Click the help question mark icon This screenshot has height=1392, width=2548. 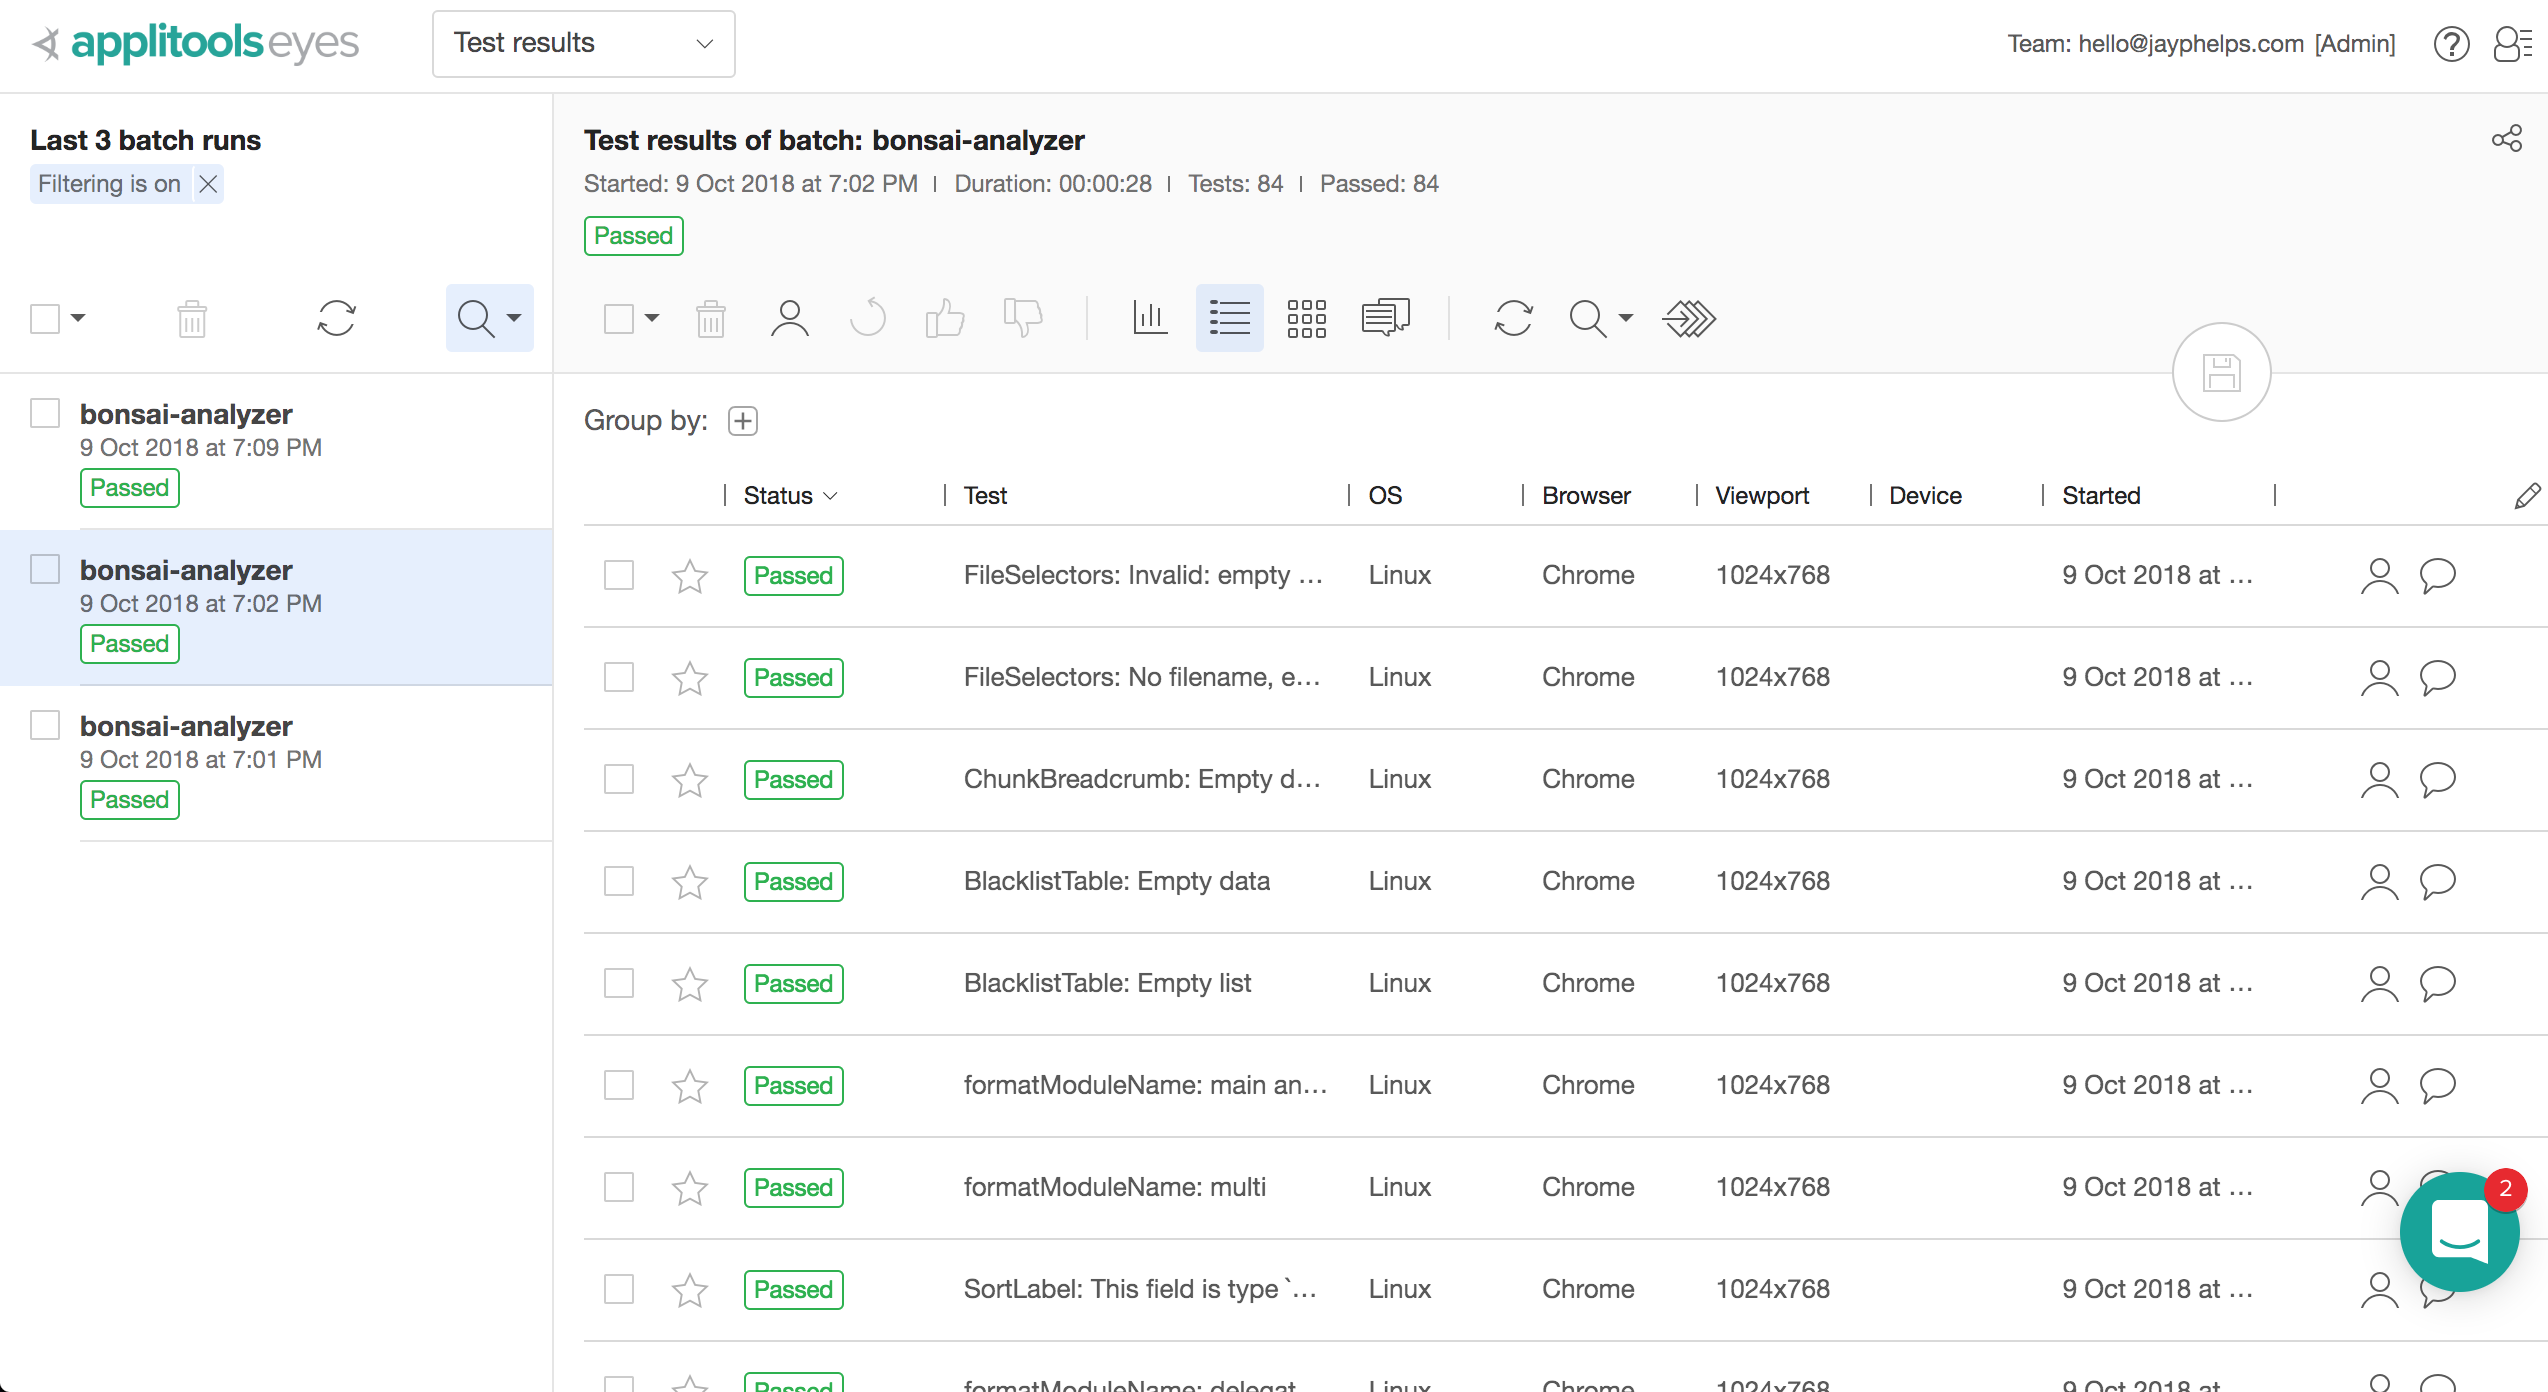pyautogui.click(x=2451, y=44)
